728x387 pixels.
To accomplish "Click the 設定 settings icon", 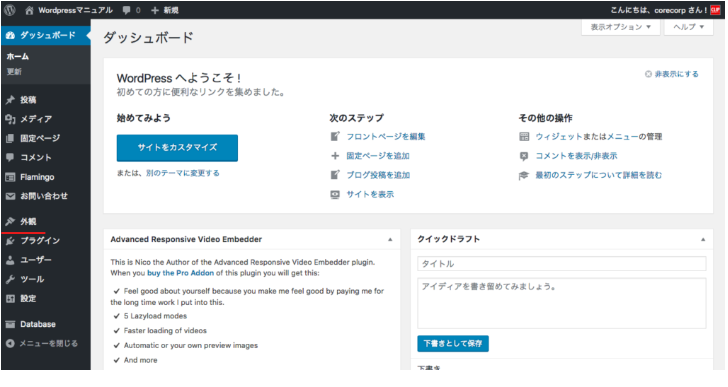I will 10,298.
